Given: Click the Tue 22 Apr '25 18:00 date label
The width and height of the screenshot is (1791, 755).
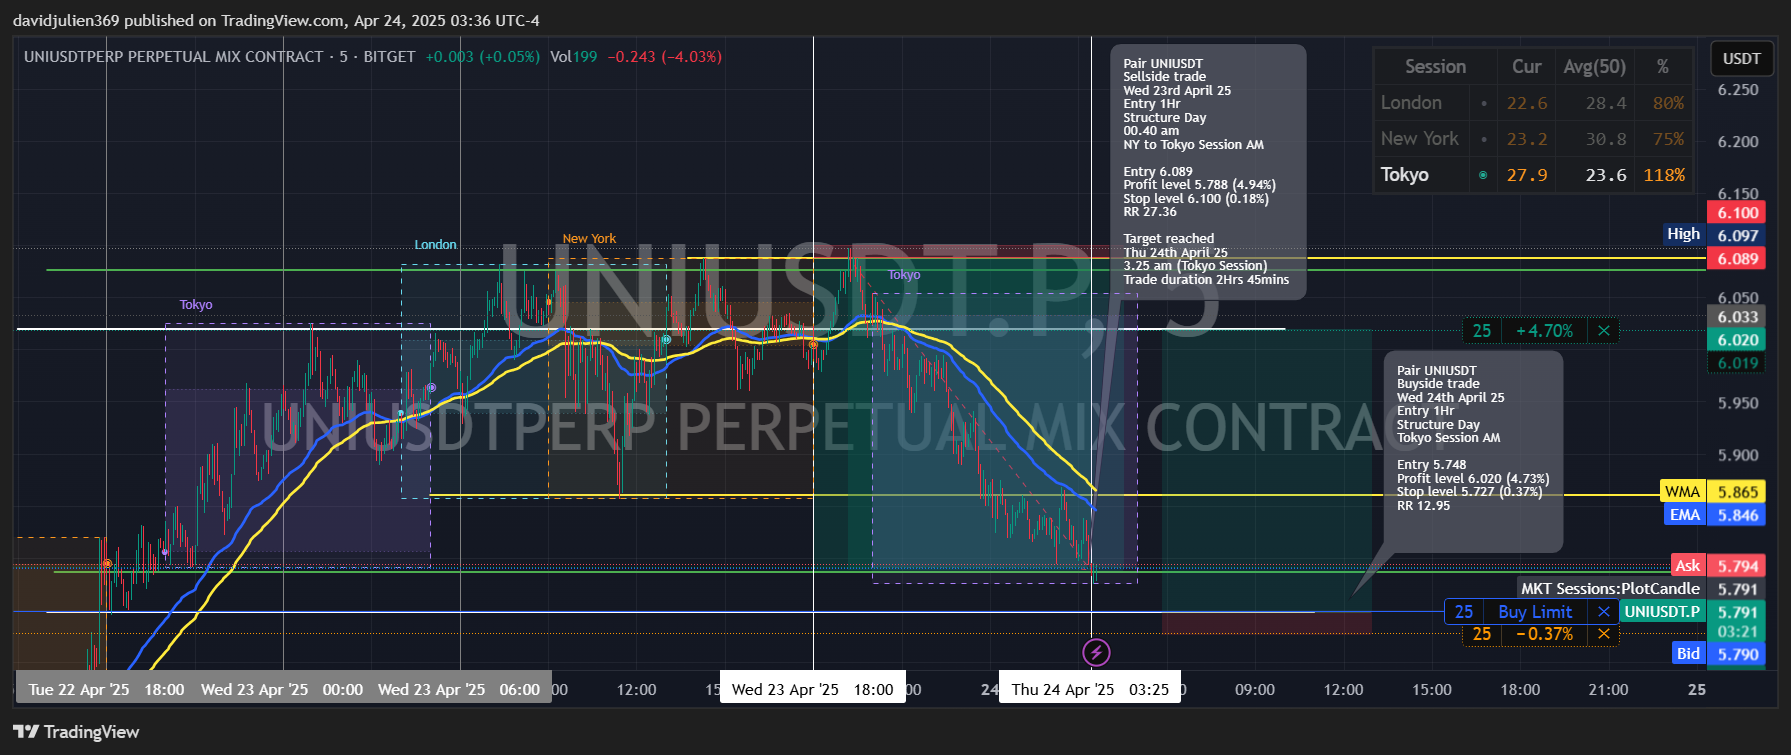Looking at the screenshot, I should point(106,689).
